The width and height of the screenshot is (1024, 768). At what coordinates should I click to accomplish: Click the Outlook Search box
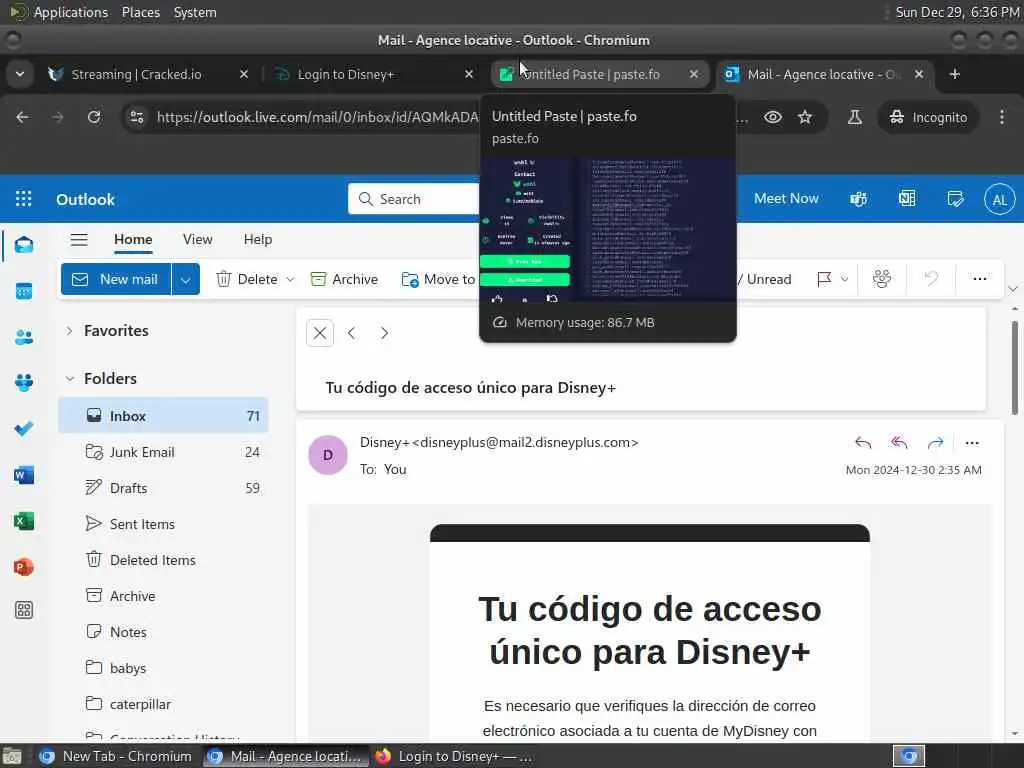point(414,199)
